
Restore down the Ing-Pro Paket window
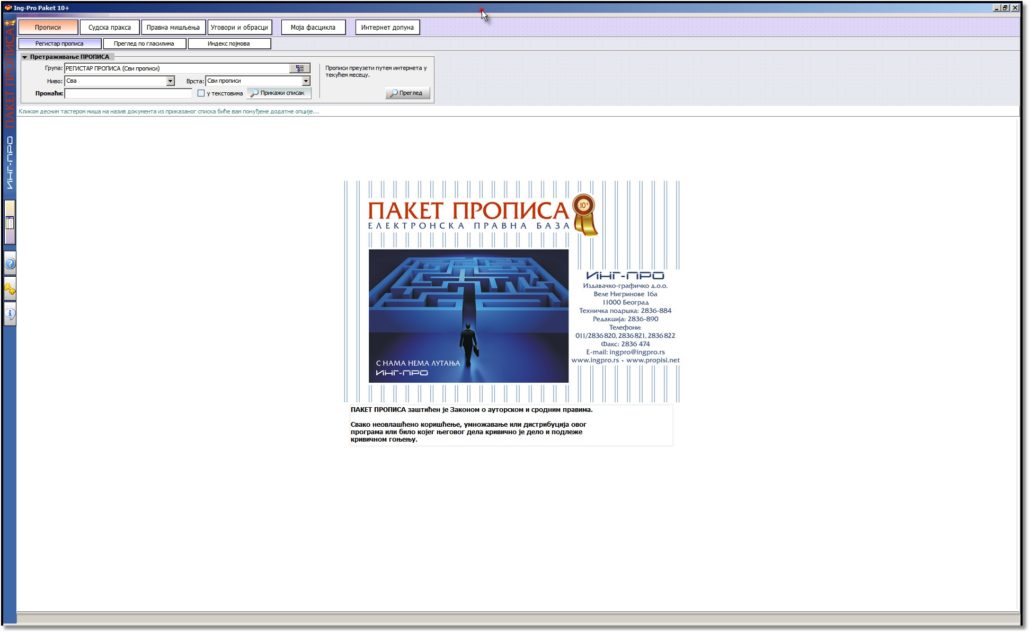point(1006,8)
